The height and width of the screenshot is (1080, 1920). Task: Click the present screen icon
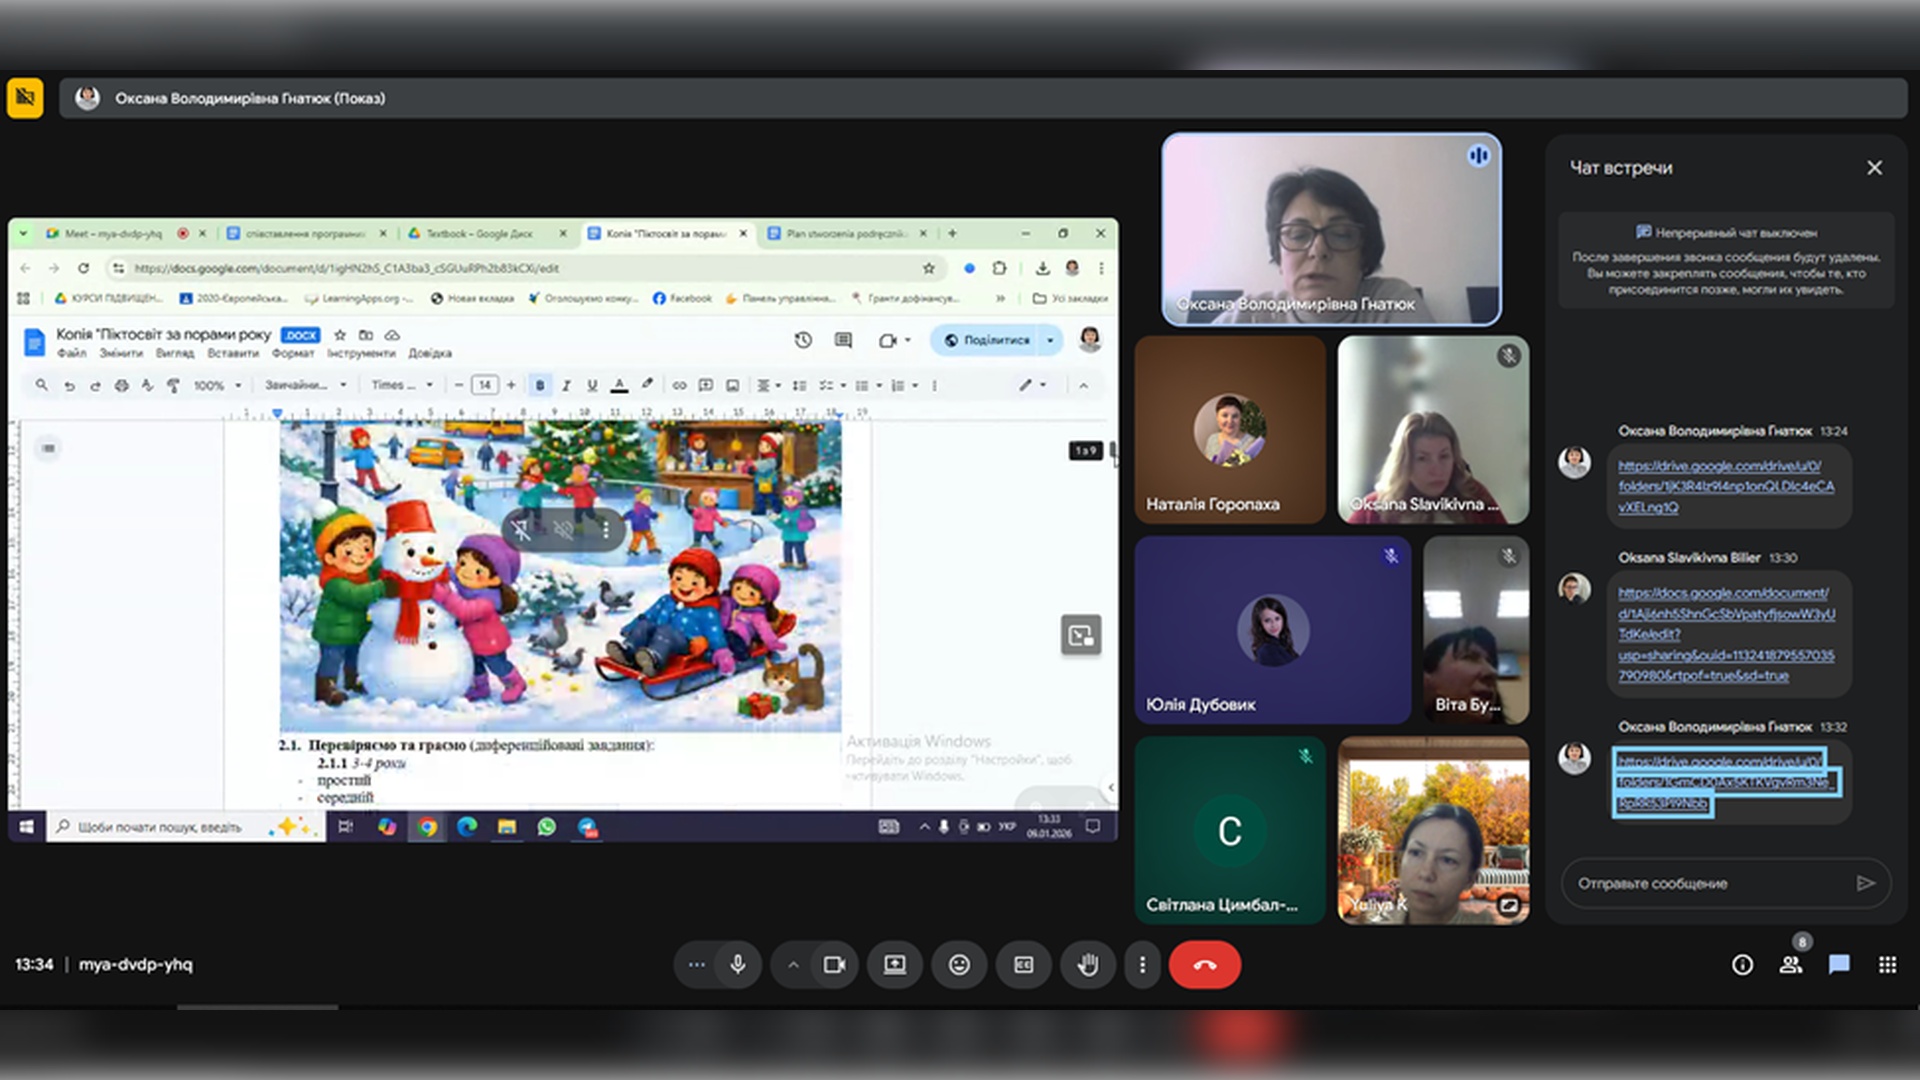(895, 965)
